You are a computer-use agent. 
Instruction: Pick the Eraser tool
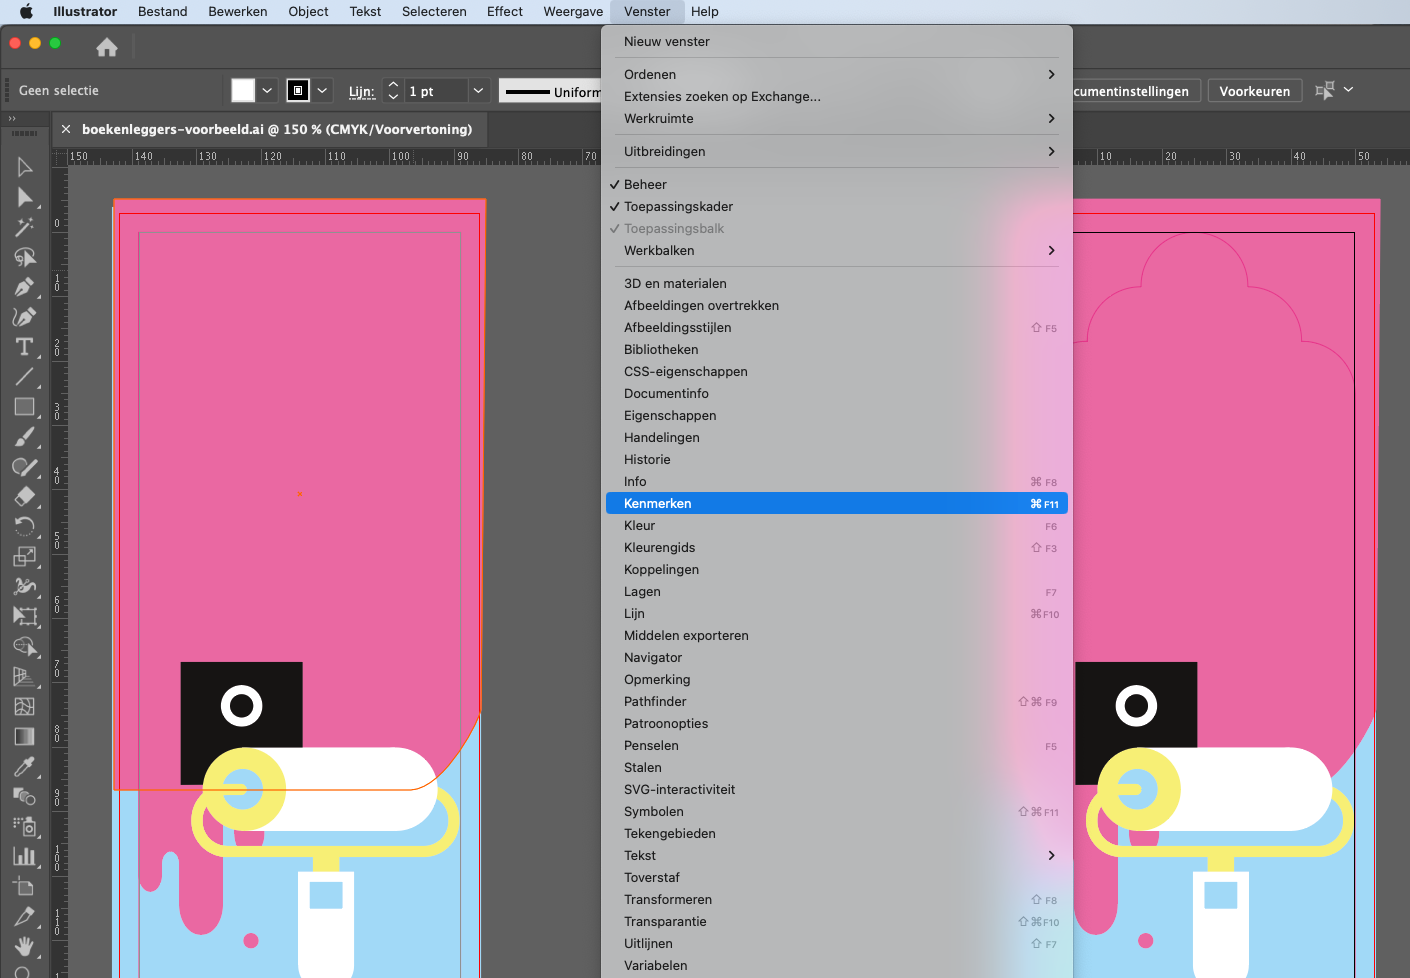coord(24,497)
